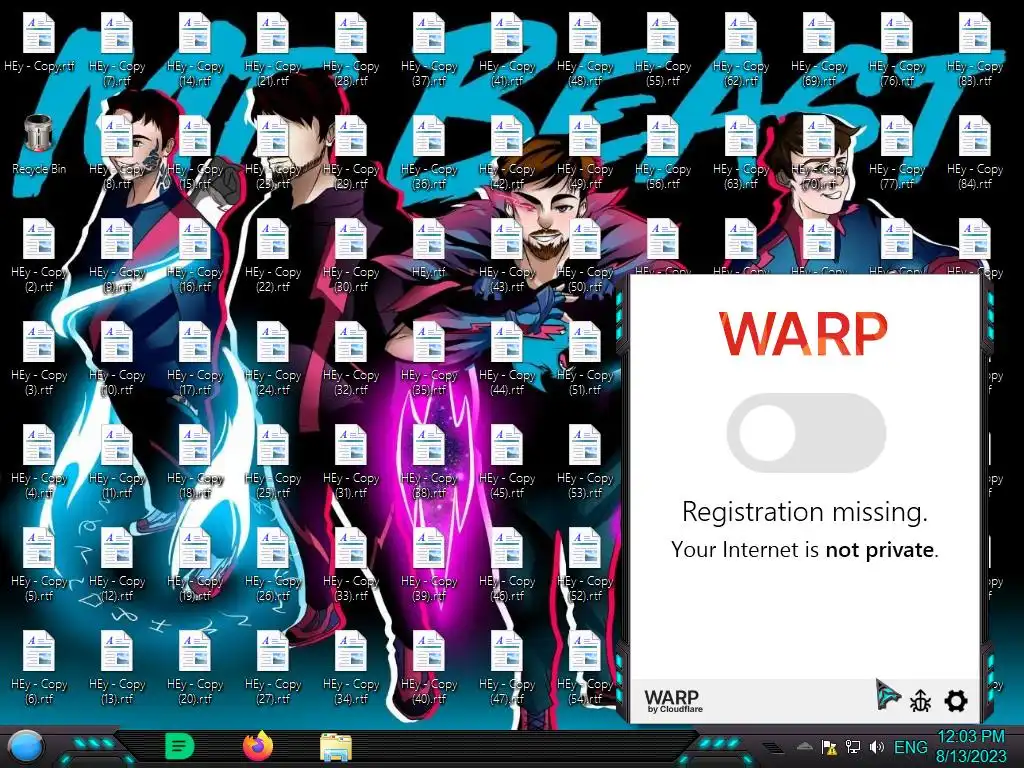The image size is (1024, 768).
Task: Select HEy - Copy (10).rtf file
Action: 117,358
